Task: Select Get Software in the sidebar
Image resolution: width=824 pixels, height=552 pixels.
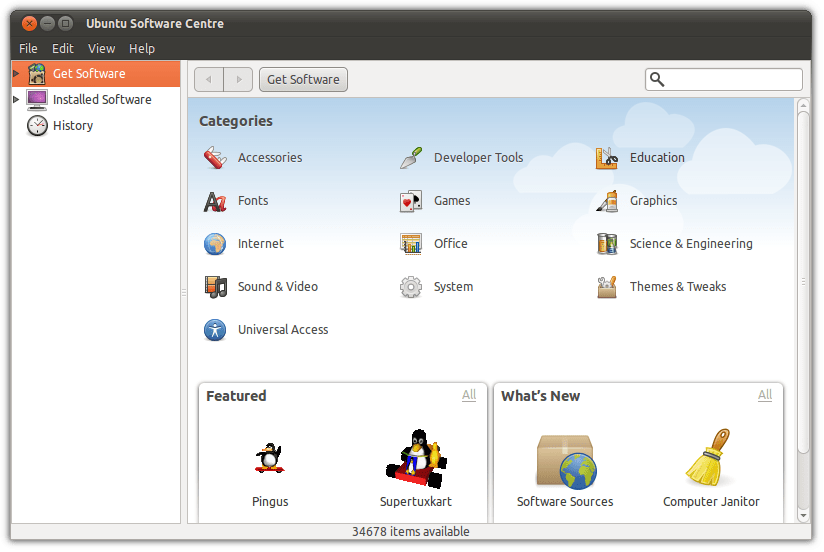Action: coord(96,74)
